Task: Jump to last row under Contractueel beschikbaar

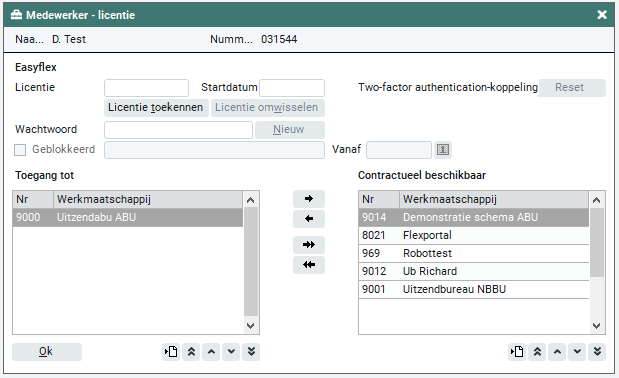Action: [597, 352]
